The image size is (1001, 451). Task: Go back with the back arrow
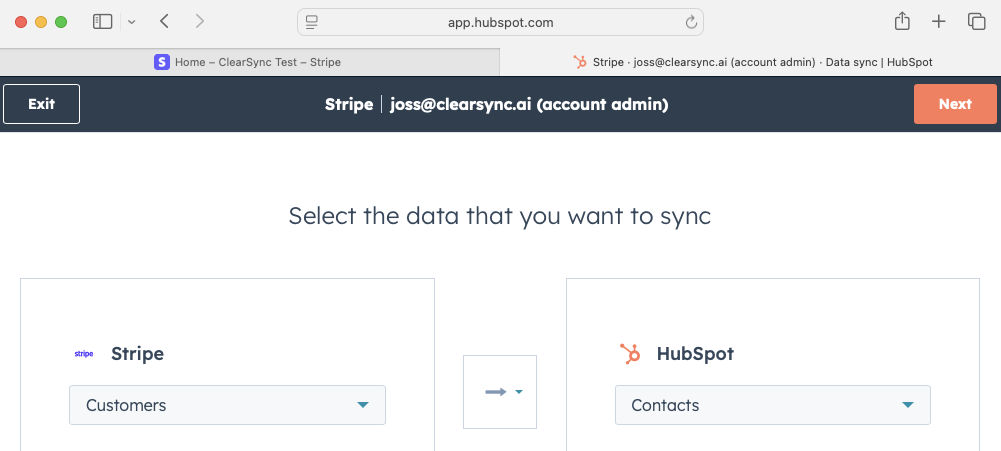click(x=165, y=21)
